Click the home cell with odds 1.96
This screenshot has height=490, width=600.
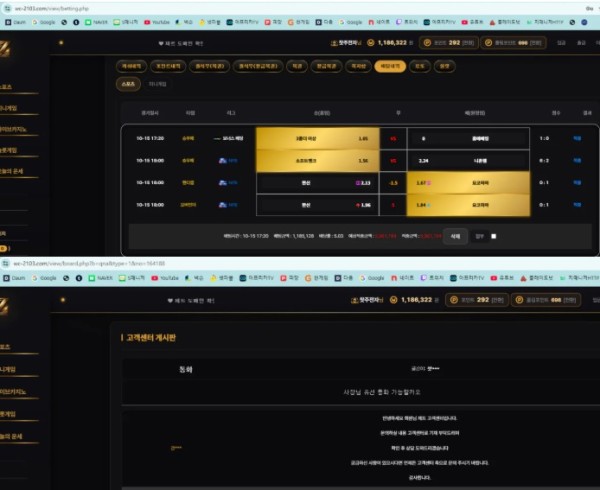[318, 205]
